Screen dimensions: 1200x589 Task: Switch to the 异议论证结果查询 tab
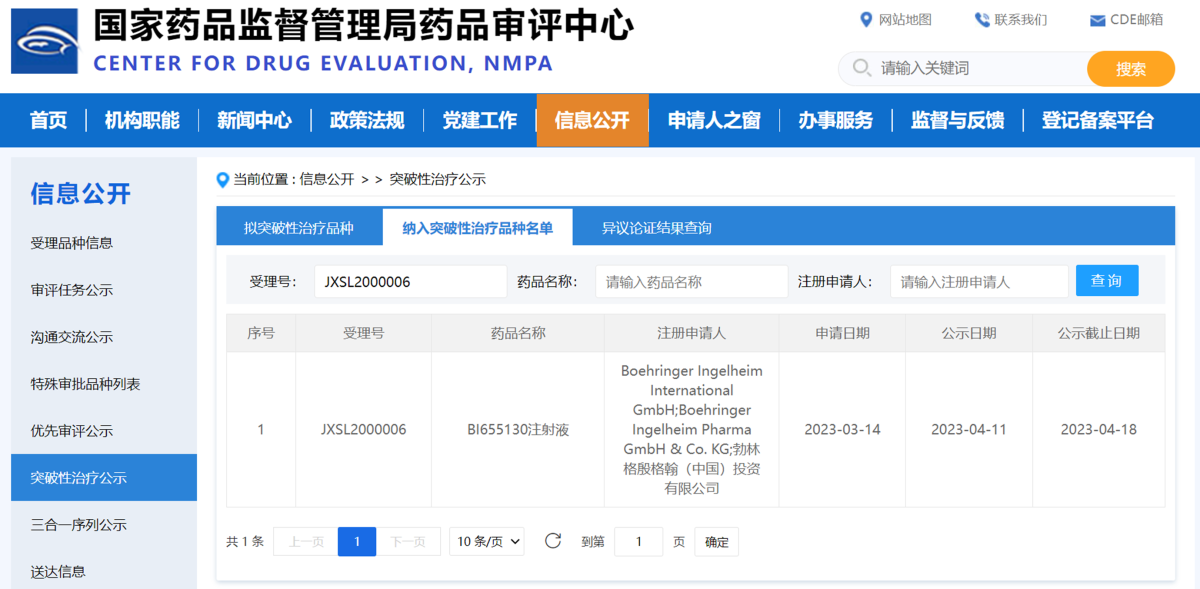[x=657, y=228]
